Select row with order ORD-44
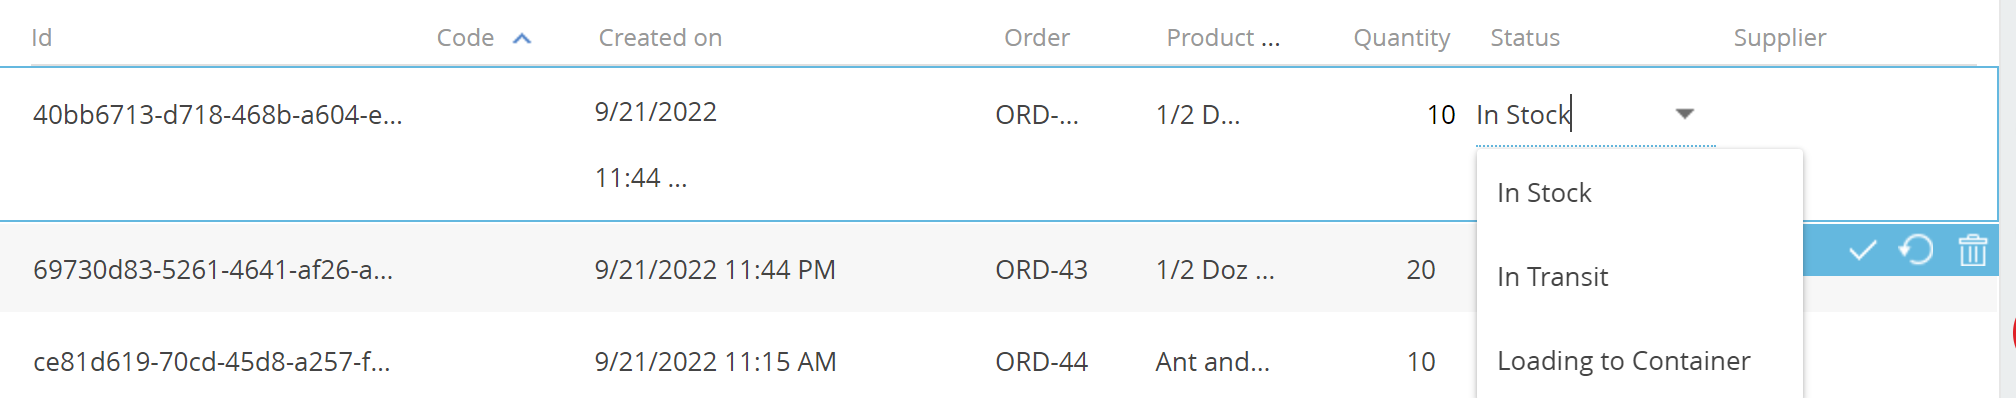 click(900, 361)
